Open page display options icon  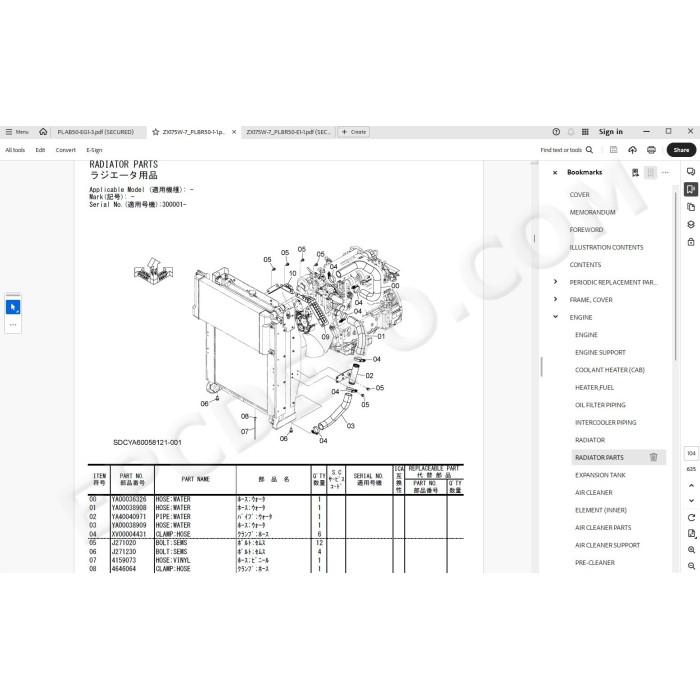tap(691, 533)
